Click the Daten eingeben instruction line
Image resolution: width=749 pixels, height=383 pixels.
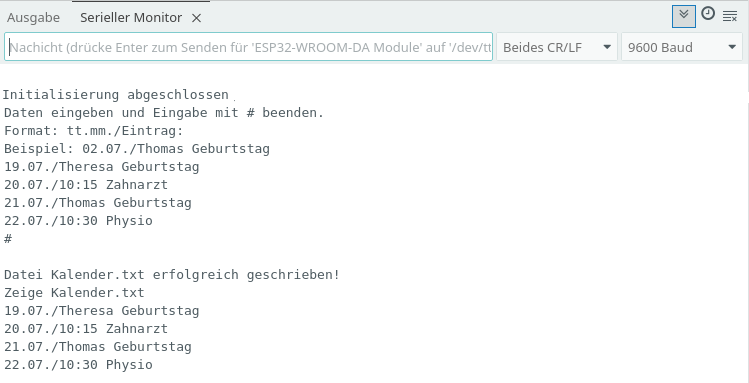point(164,113)
